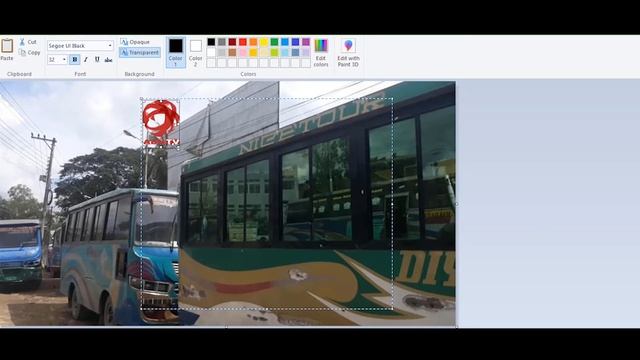Pick the green color swatch in top row

tap(274, 42)
